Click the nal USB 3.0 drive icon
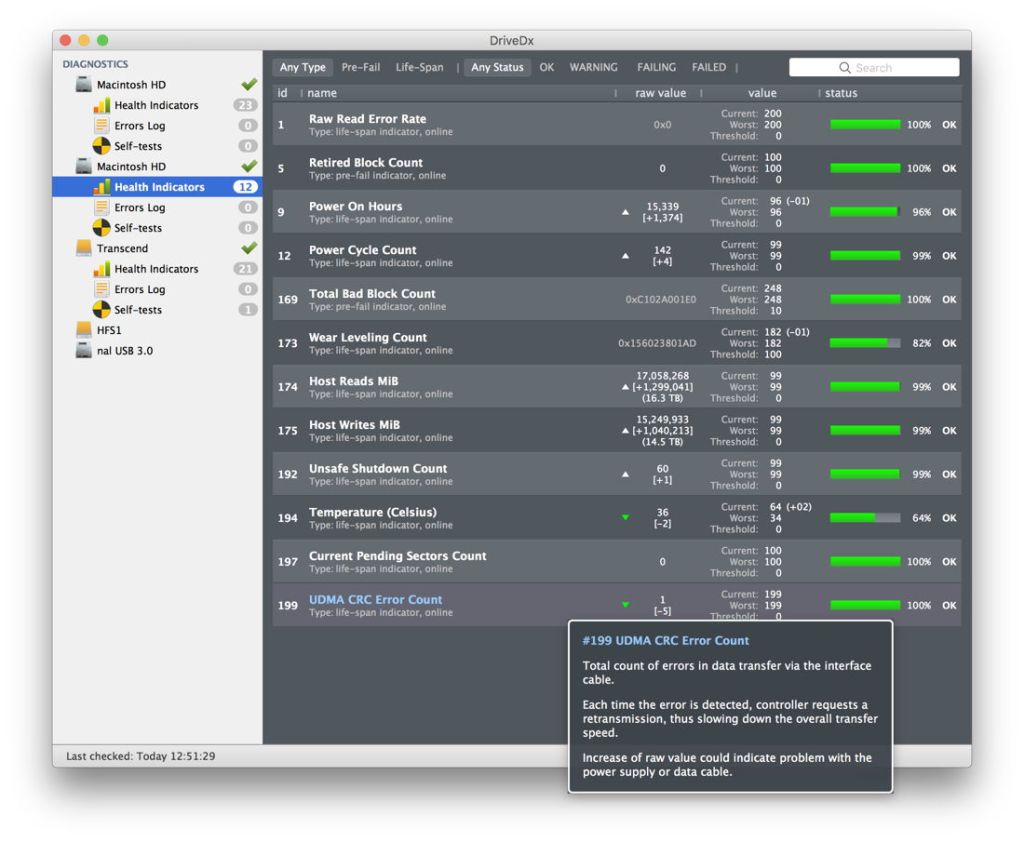Viewport: 1024px width, 842px height. pos(84,351)
